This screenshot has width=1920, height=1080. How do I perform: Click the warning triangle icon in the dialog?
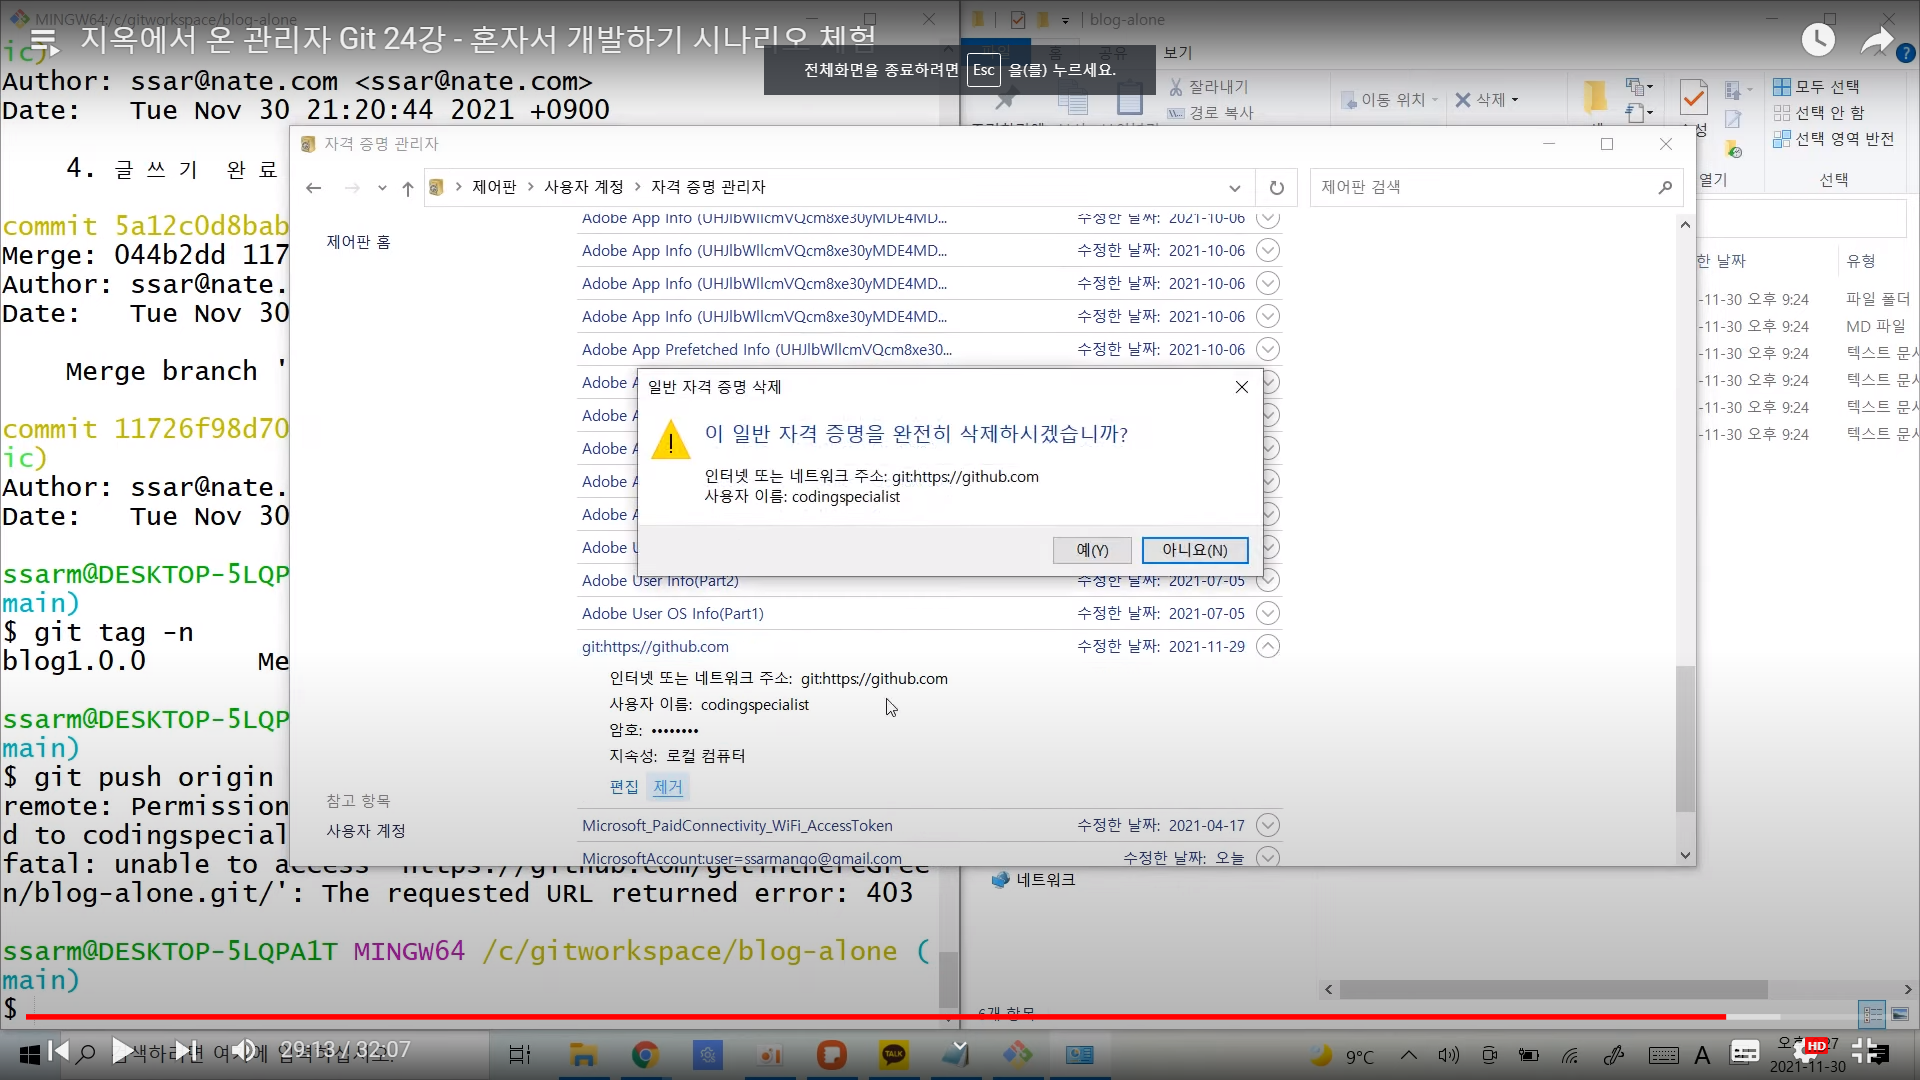click(670, 440)
